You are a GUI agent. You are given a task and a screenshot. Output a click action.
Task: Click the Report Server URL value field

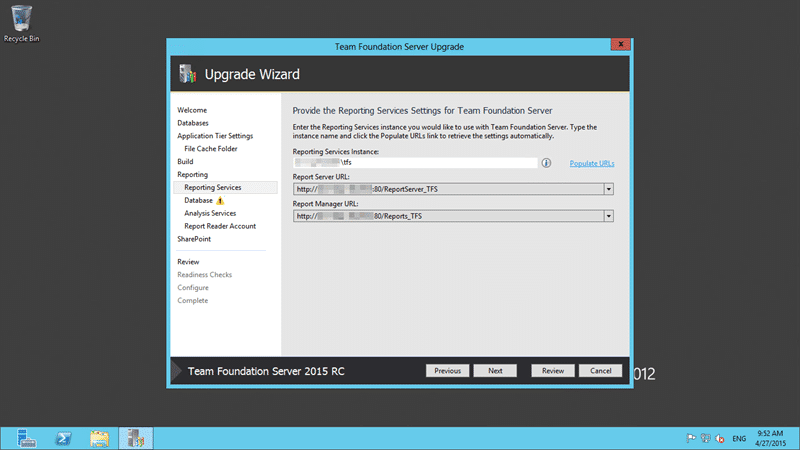[448, 189]
